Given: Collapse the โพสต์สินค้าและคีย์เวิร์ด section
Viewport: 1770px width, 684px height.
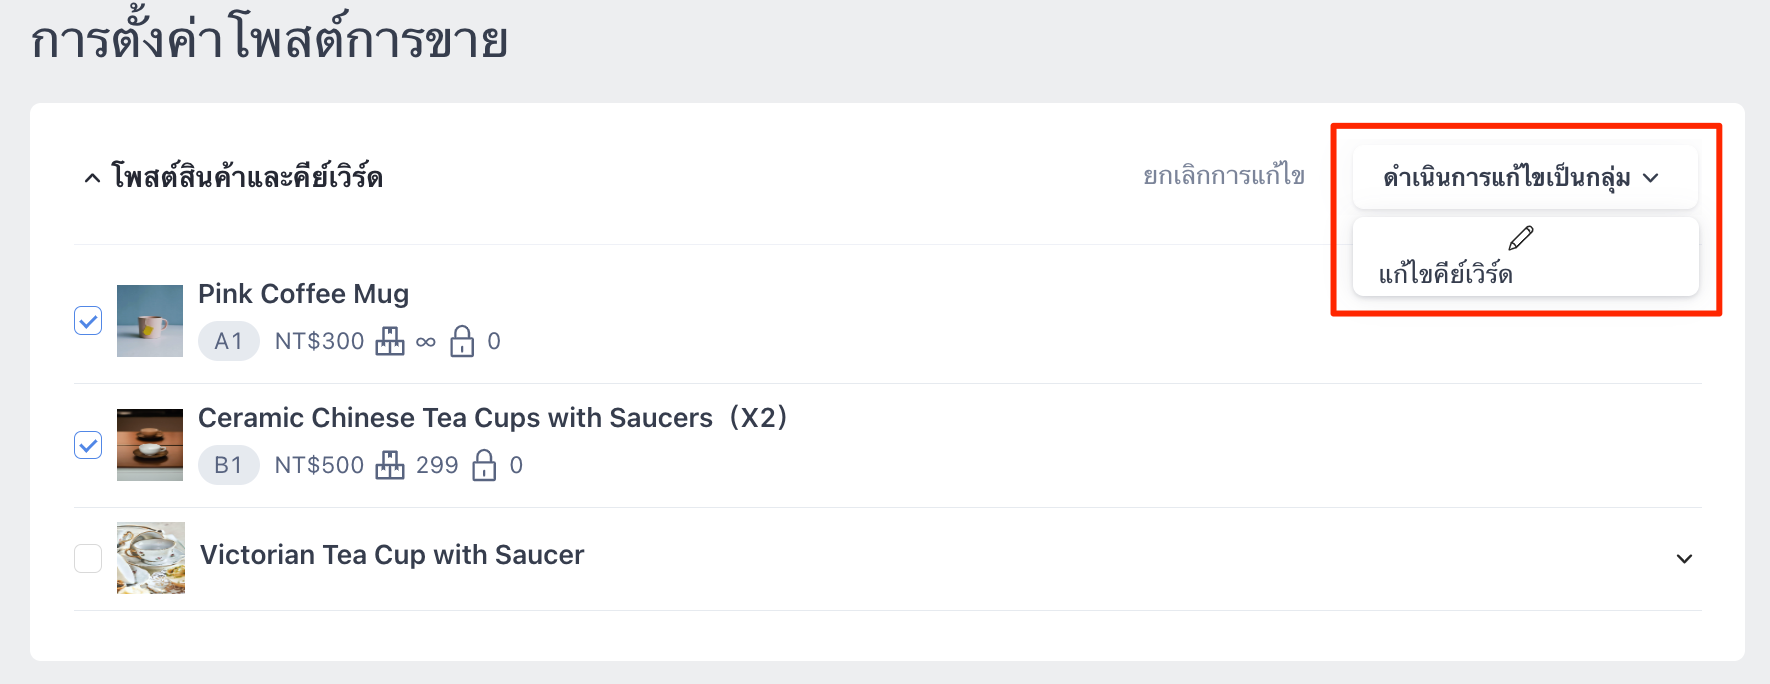Looking at the screenshot, I should tap(92, 178).
